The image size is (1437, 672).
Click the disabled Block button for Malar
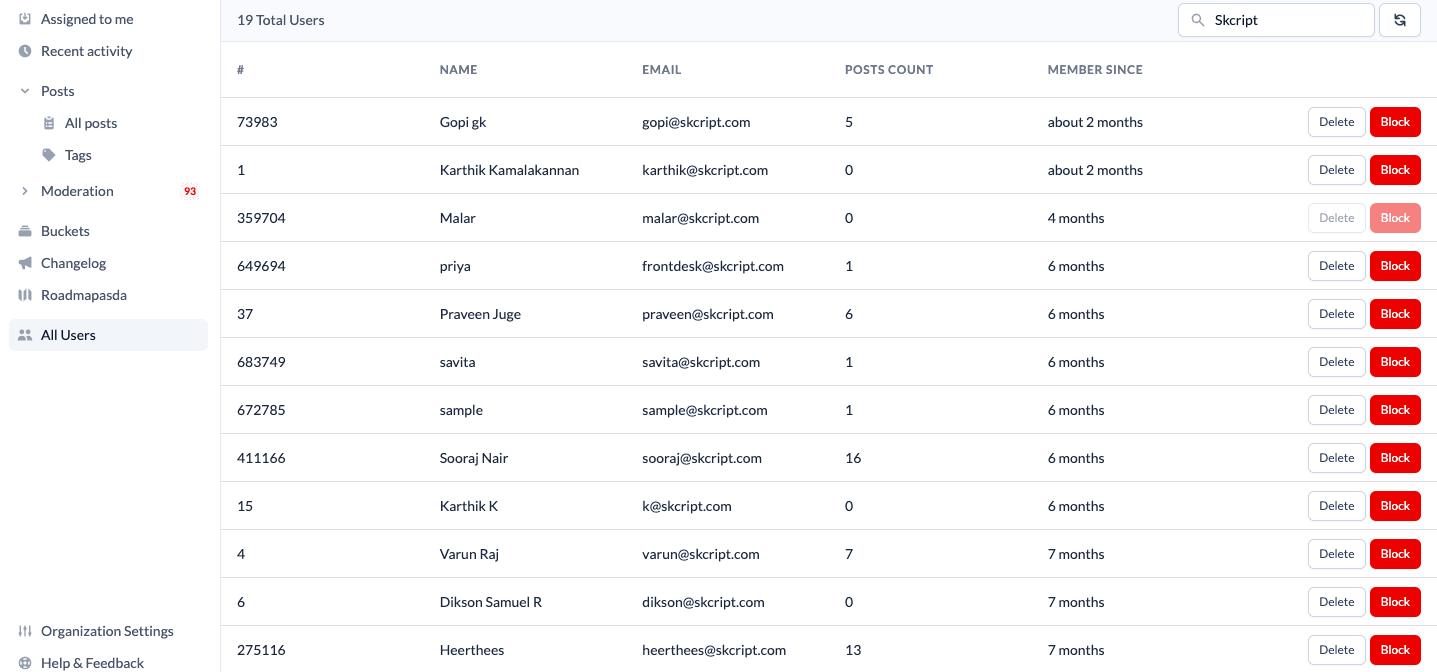tap(1395, 218)
